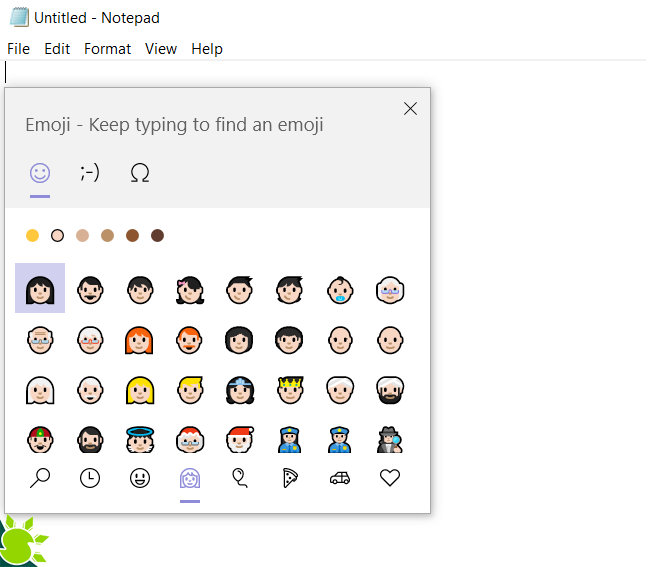Pick the red-haired woman emoji

[x=140, y=340]
